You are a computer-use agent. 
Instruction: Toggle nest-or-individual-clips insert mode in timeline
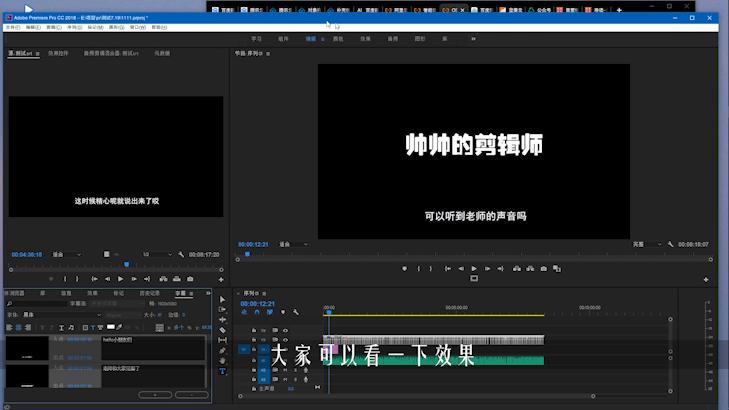click(x=244, y=312)
